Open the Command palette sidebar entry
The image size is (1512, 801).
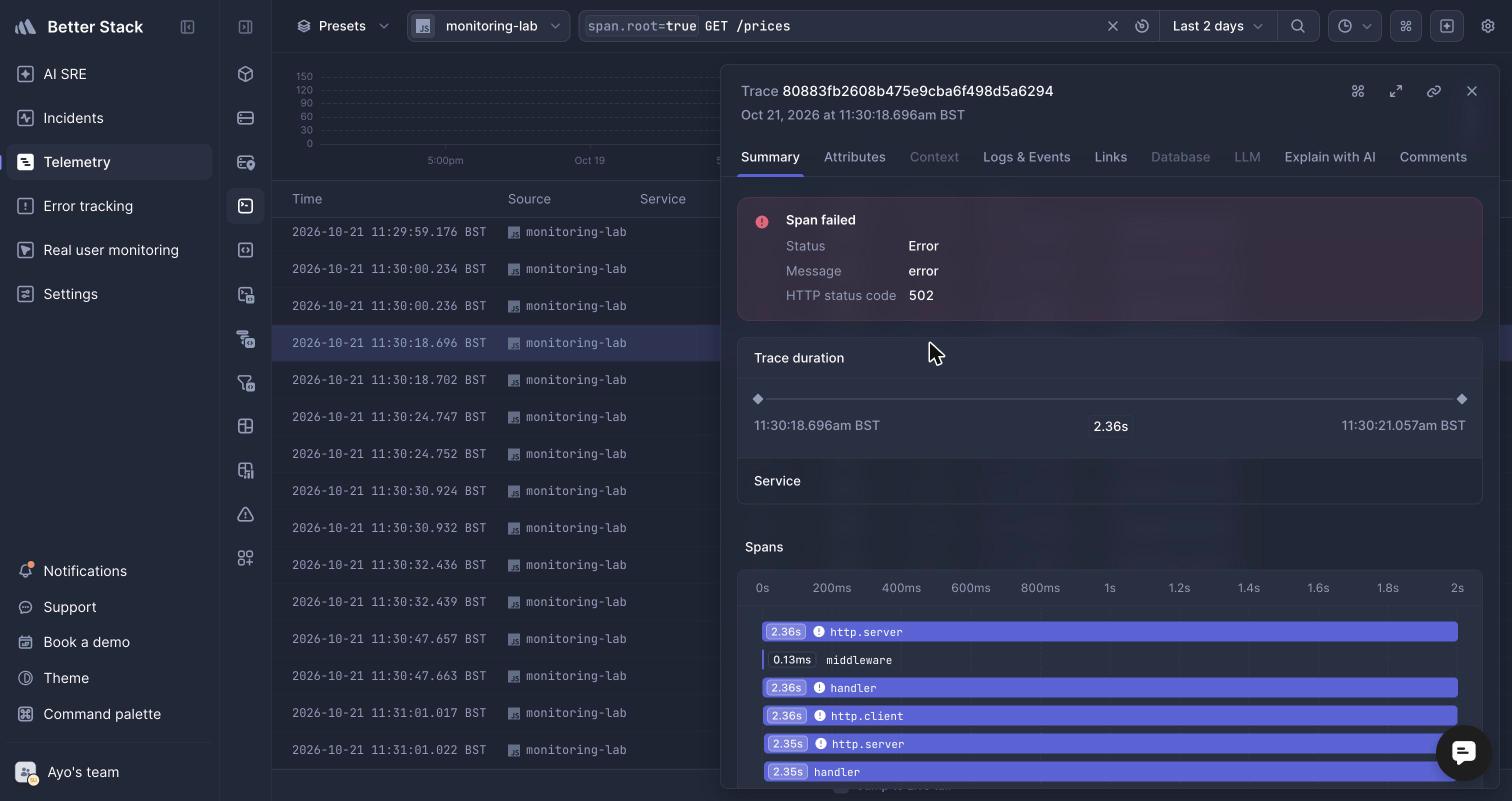(x=110, y=714)
